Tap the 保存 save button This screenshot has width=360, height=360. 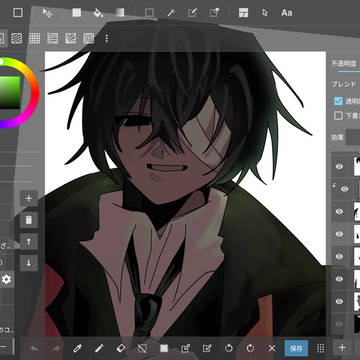[296, 348]
